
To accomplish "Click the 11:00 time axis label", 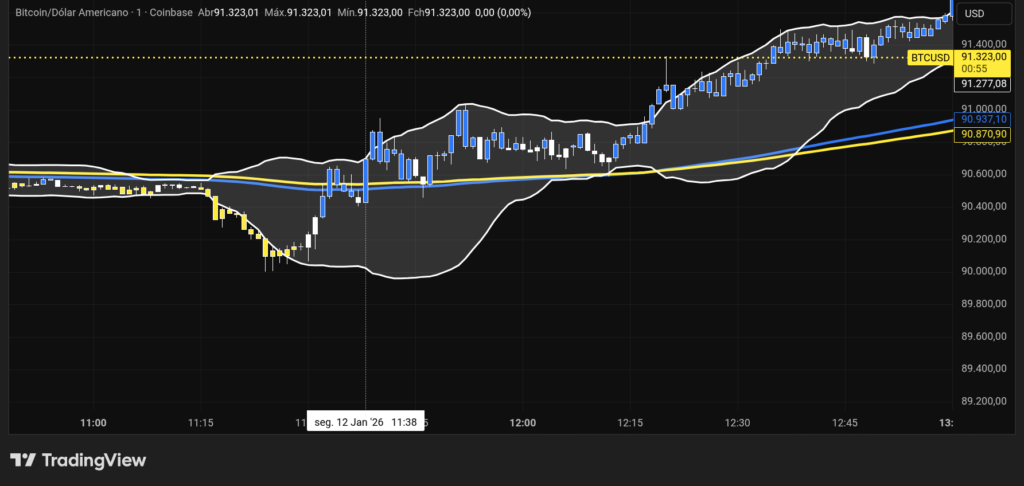I will [93, 423].
